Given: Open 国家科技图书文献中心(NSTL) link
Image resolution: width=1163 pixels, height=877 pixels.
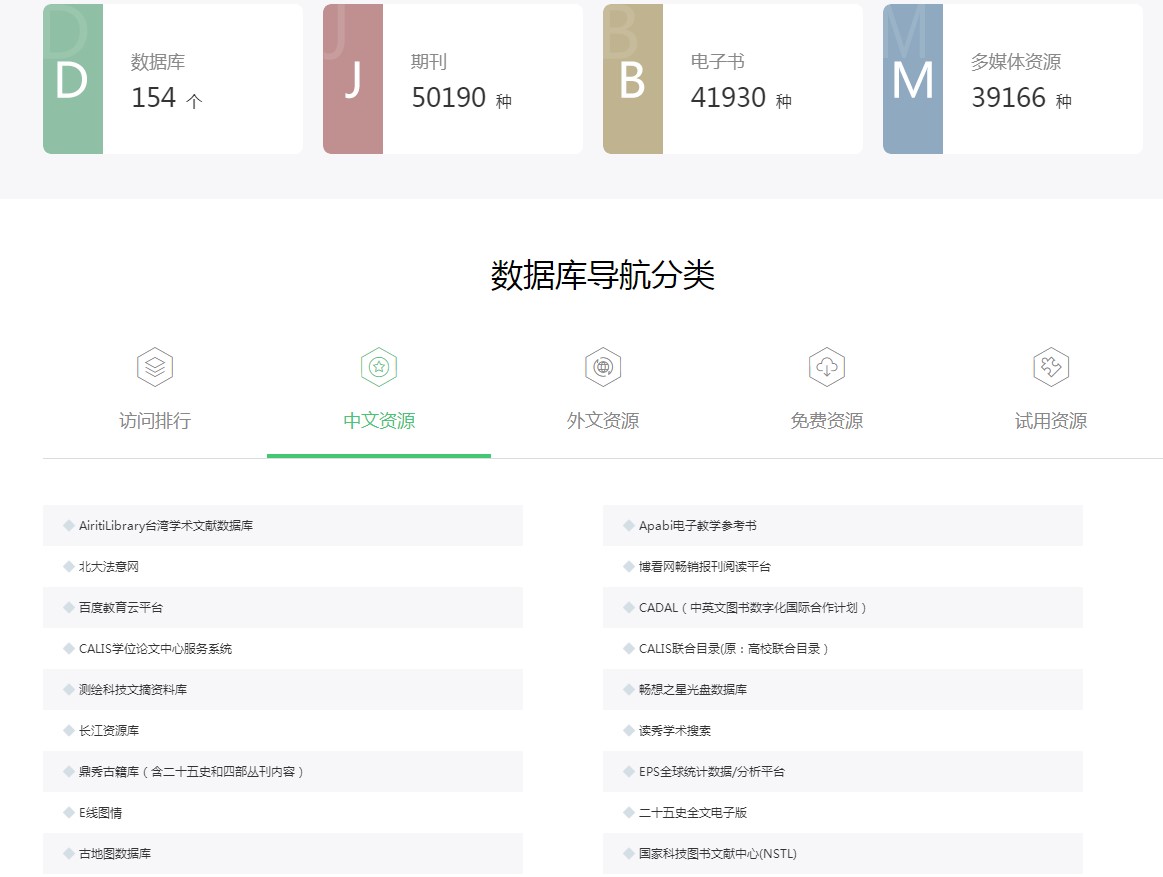Looking at the screenshot, I should (x=718, y=854).
